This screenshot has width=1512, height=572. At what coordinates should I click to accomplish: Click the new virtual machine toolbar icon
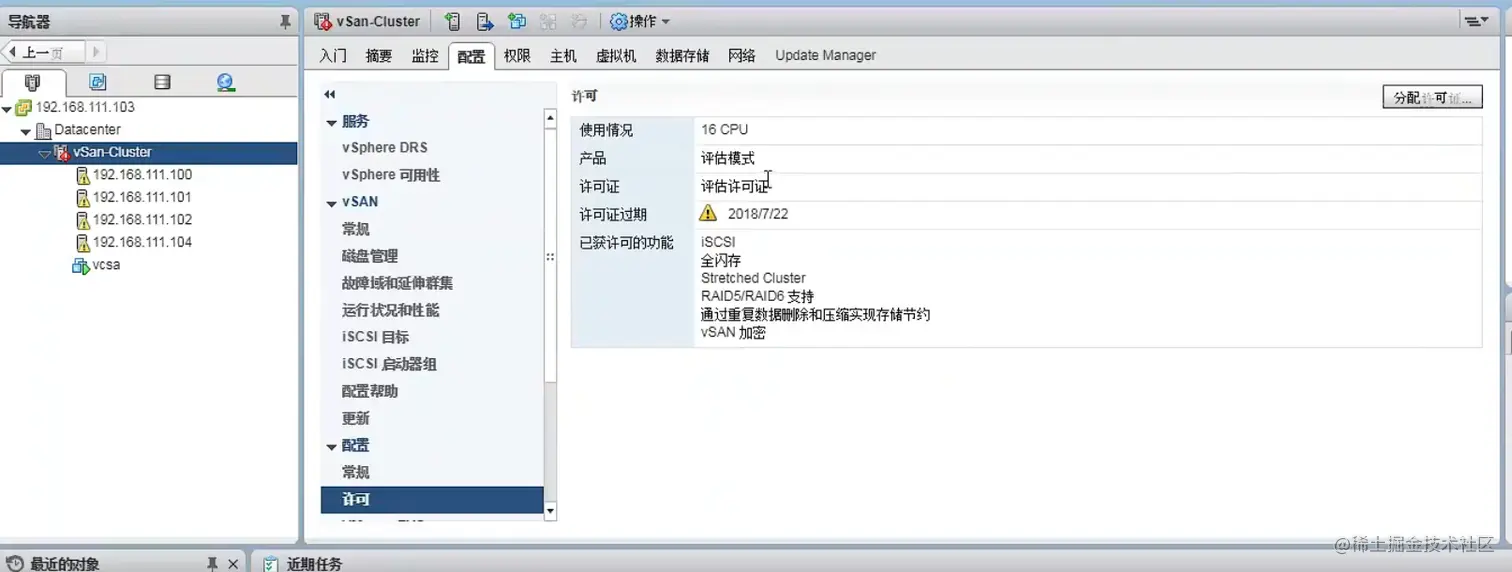pyautogui.click(x=517, y=21)
